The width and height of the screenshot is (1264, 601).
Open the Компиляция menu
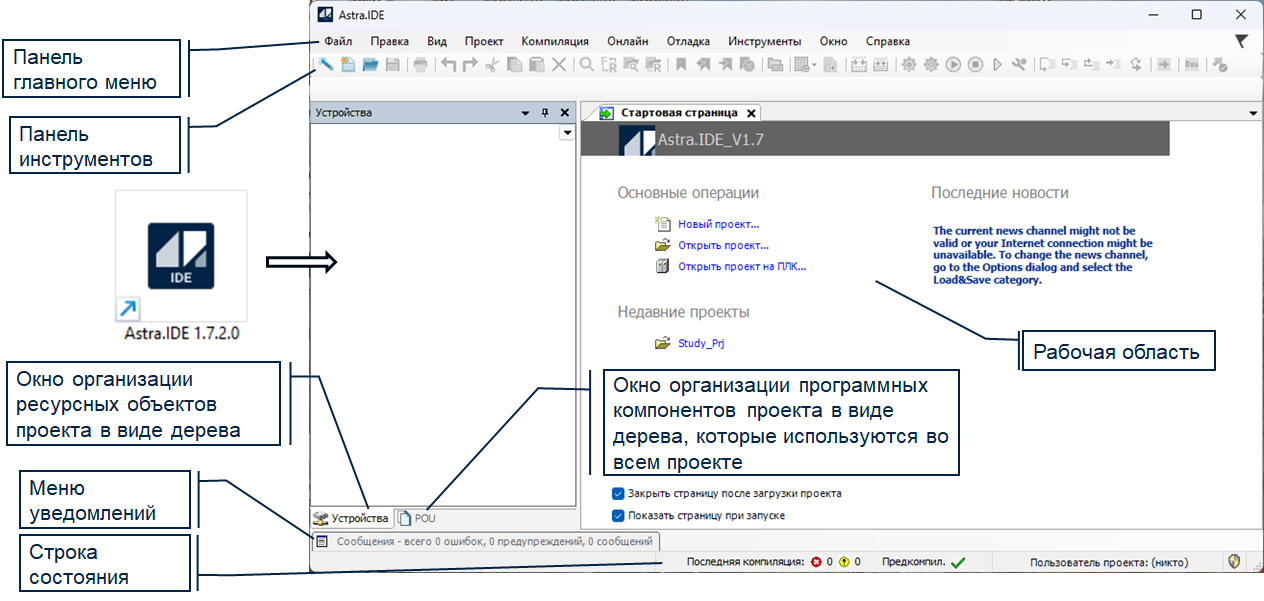pyautogui.click(x=555, y=42)
